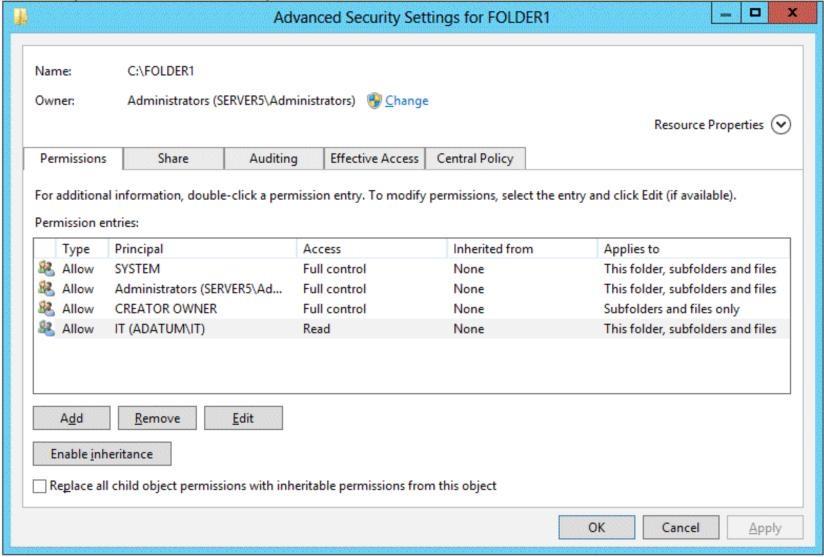Click the Add button

coord(71,418)
